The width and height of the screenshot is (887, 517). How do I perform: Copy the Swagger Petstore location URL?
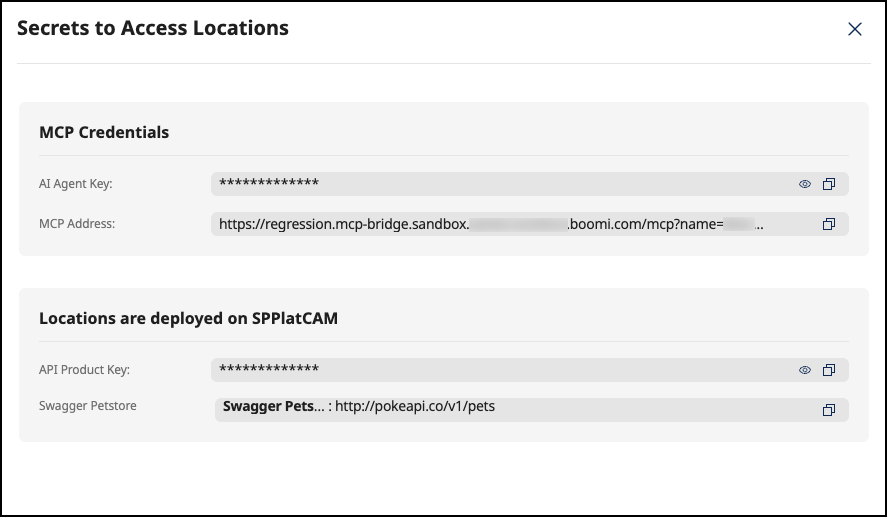point(828,410)
